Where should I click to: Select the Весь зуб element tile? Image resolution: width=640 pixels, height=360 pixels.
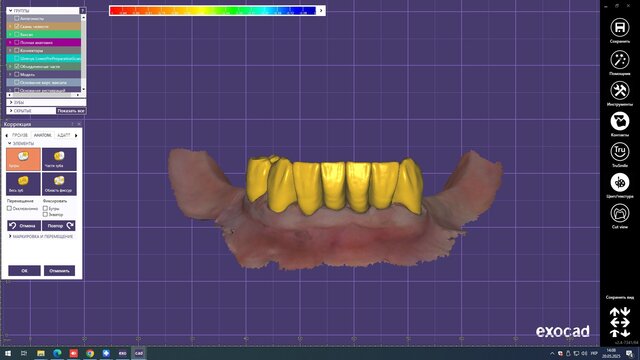[x=23, y=184]
